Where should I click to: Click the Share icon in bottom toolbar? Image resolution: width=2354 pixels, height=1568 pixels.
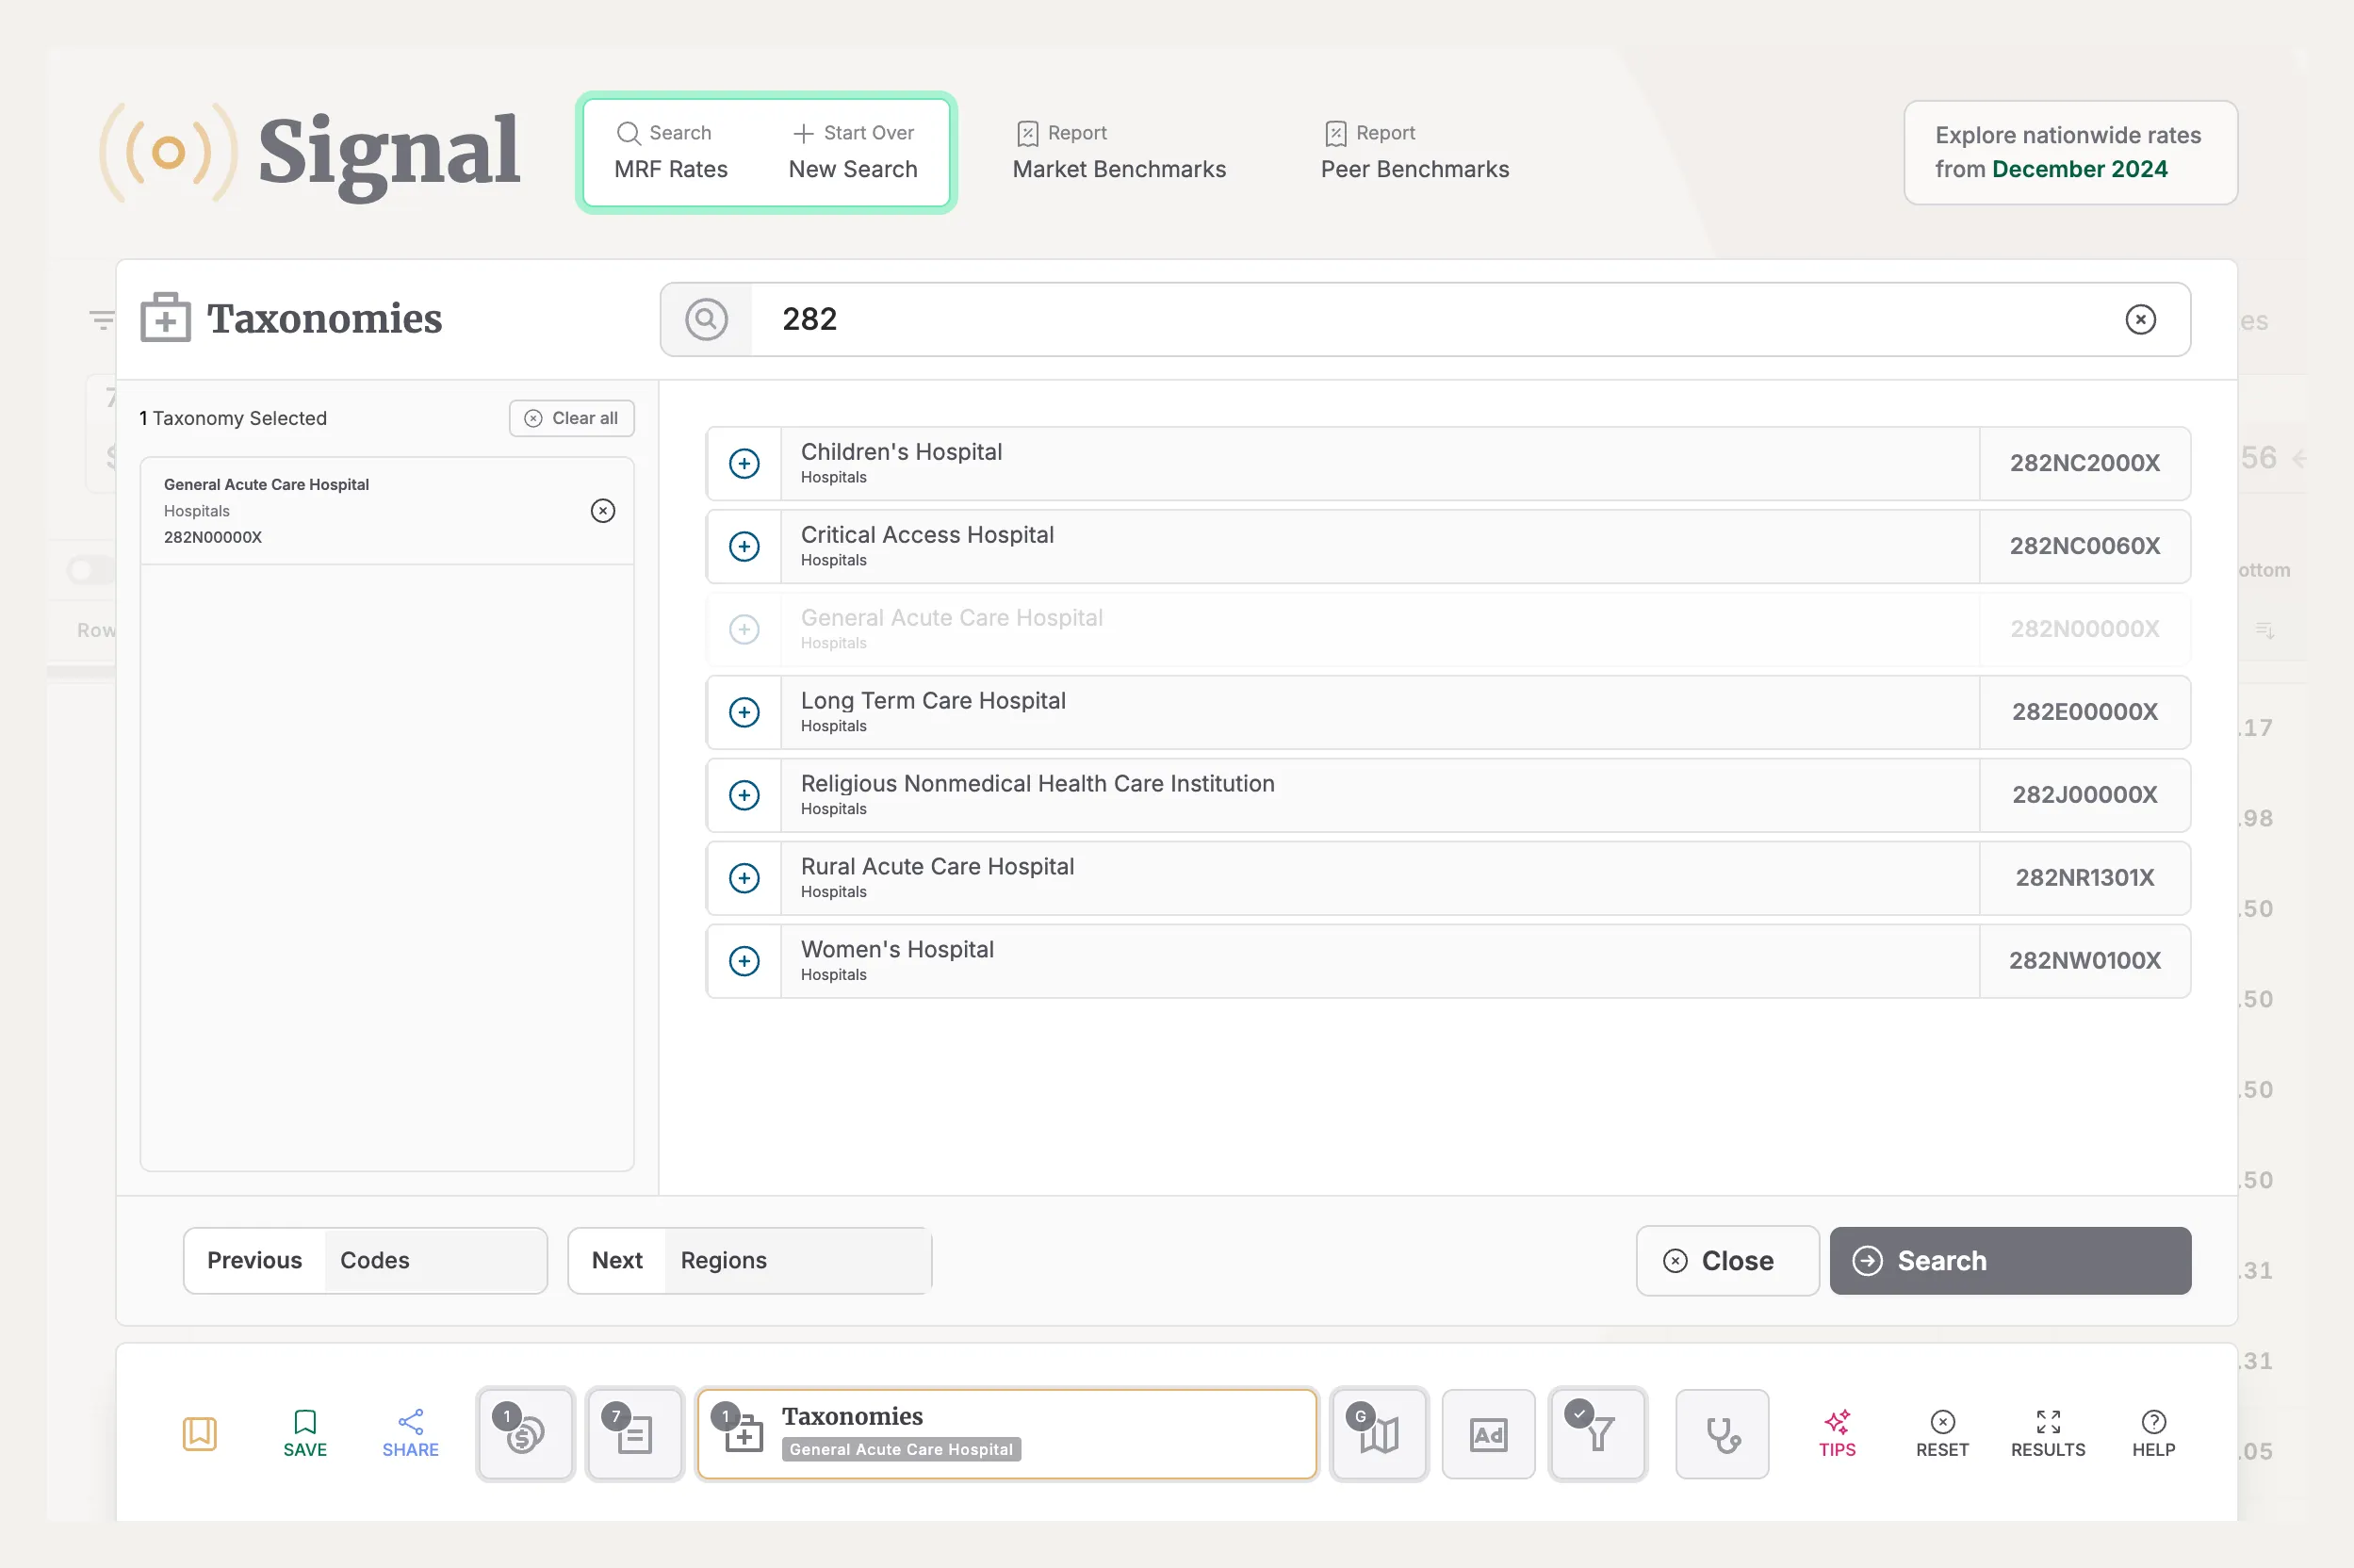[x=410, y=1429]
